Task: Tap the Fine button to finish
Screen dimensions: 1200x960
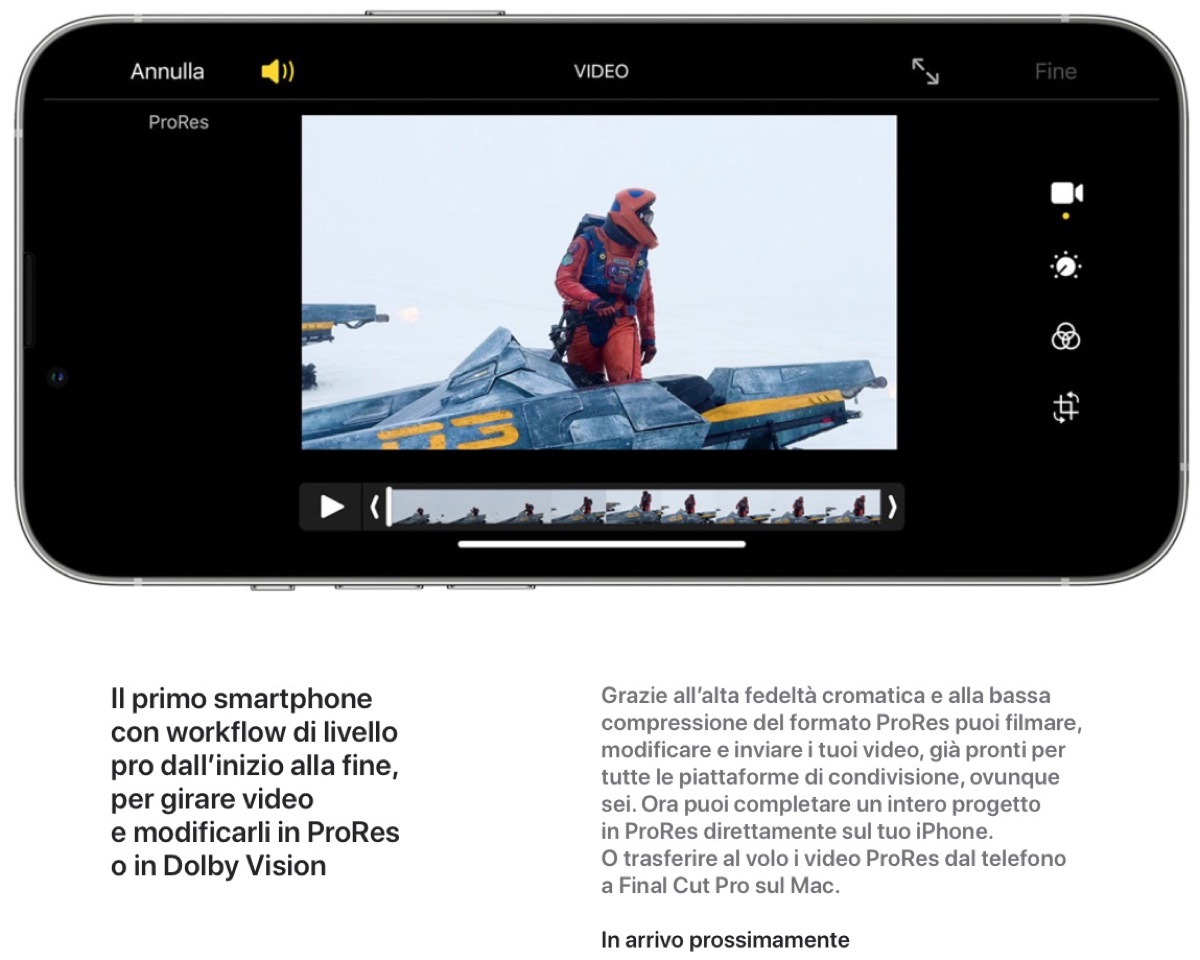Action: click(x=1055, y=71)
